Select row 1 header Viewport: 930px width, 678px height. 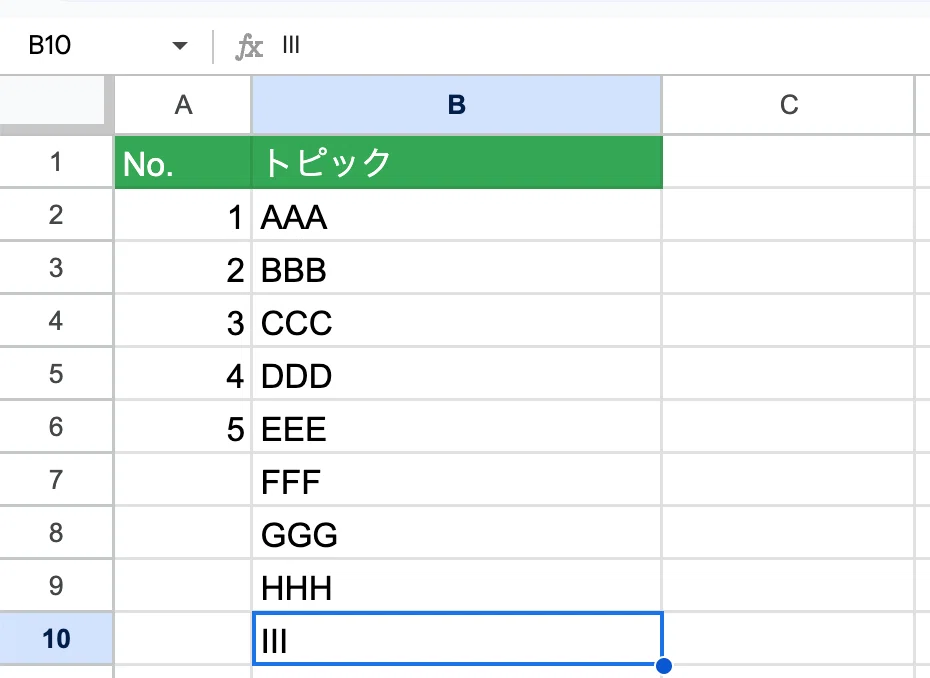[56, 162]
